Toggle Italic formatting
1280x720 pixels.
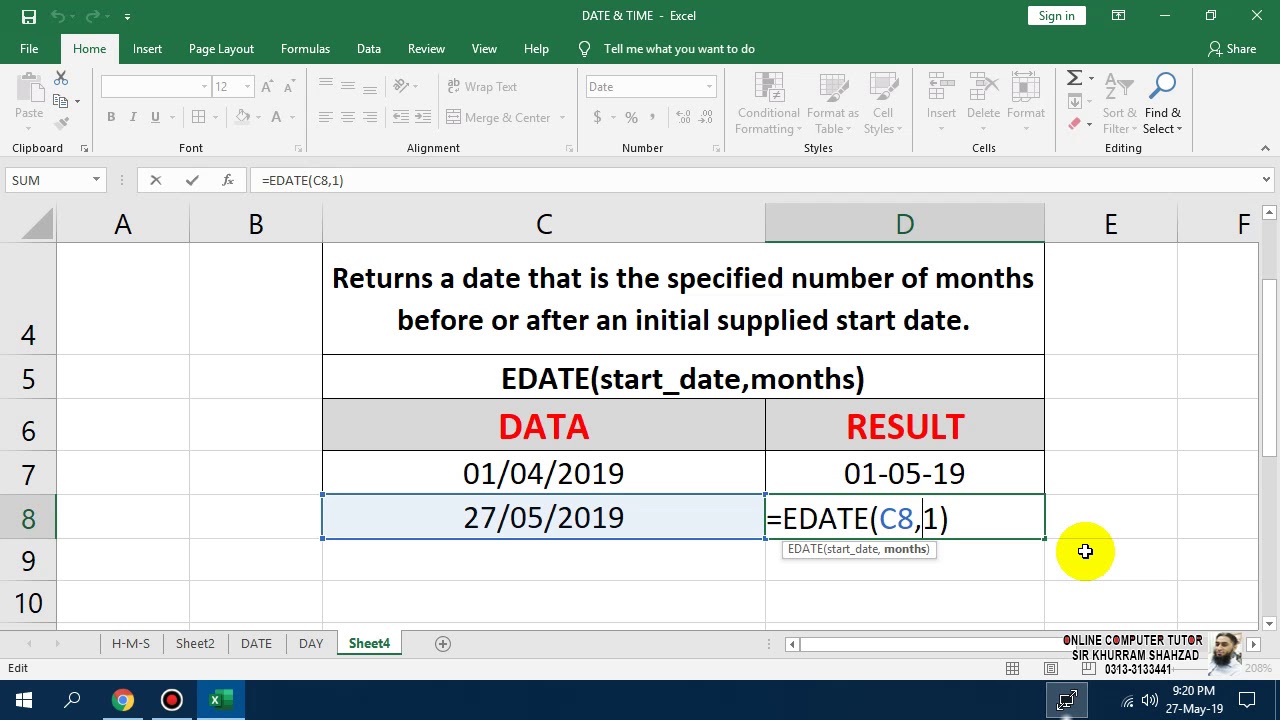(x=133, y=117)
